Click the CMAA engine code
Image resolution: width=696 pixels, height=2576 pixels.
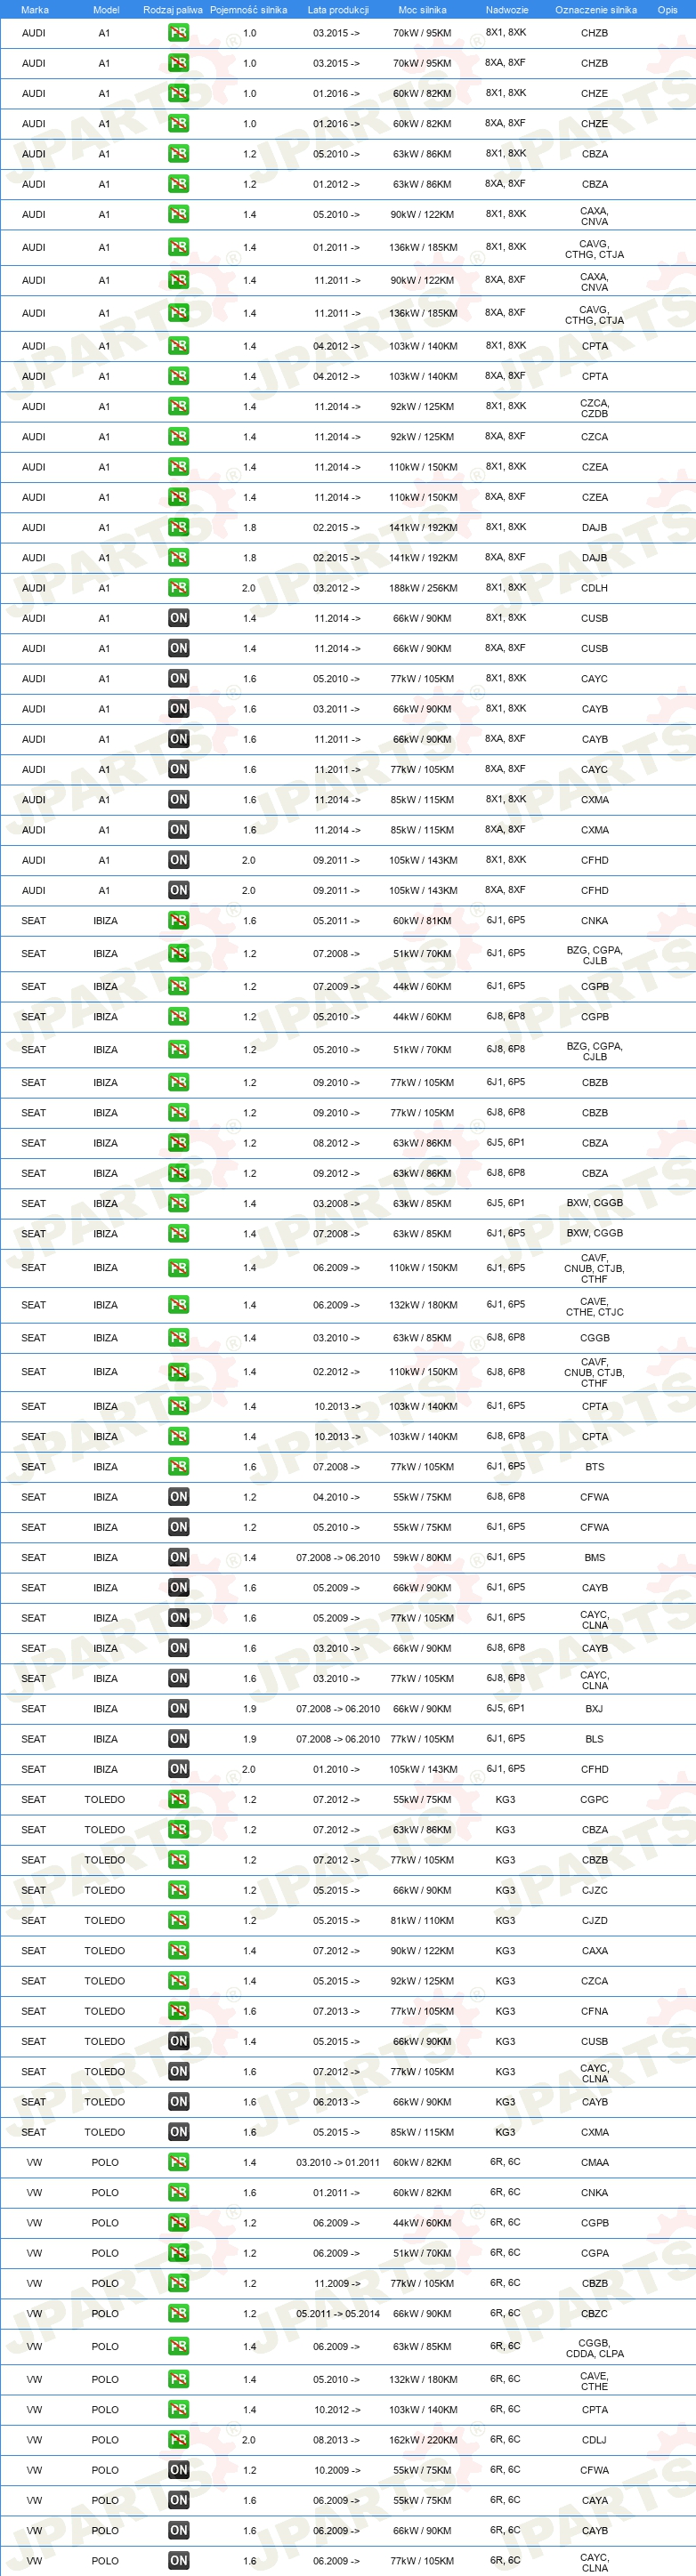(594, 2162)
